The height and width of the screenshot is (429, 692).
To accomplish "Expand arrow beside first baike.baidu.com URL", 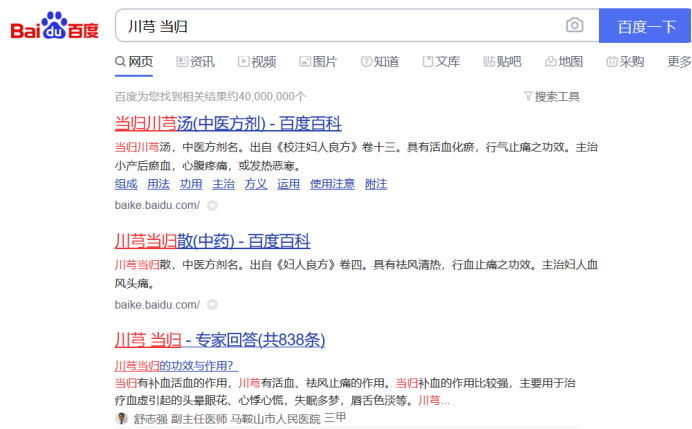I will tap(212, 205).
